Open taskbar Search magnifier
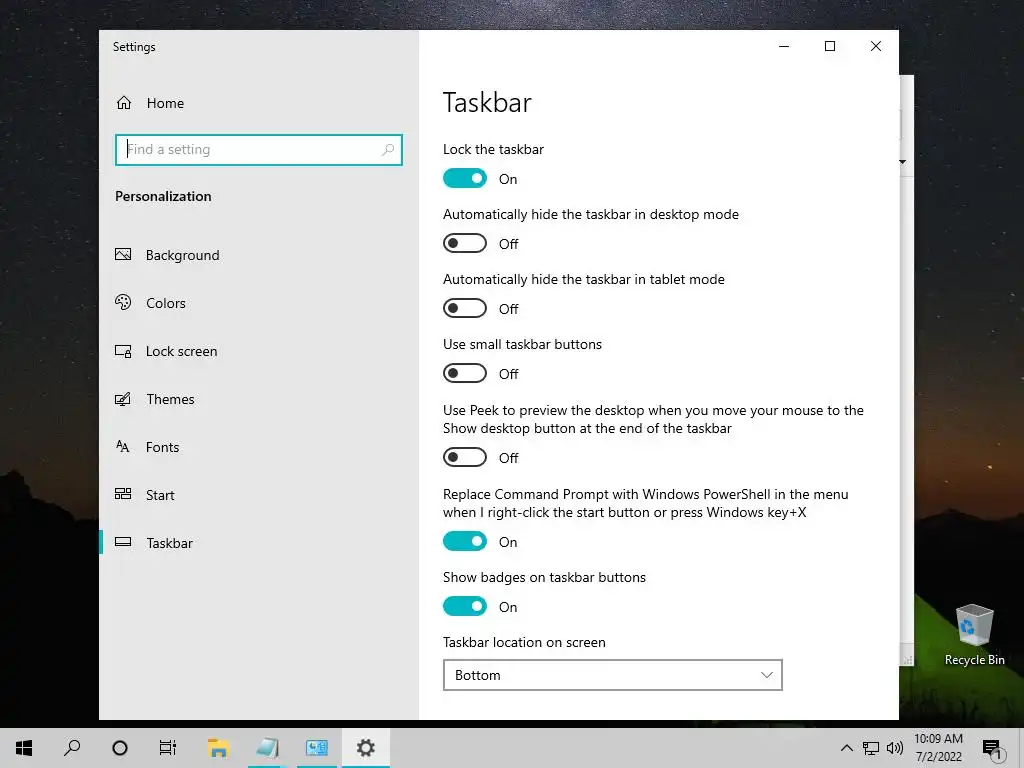The width and height of the screenshot is (1024, 768). pos(72,748)
